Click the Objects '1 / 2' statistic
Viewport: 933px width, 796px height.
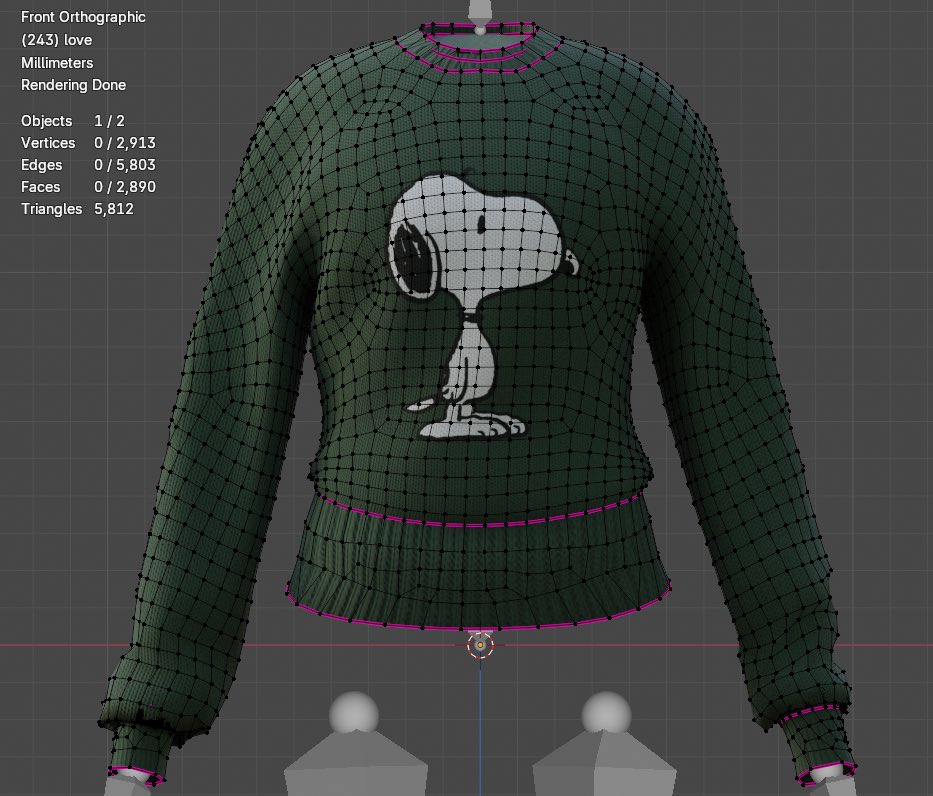point(109,121)
